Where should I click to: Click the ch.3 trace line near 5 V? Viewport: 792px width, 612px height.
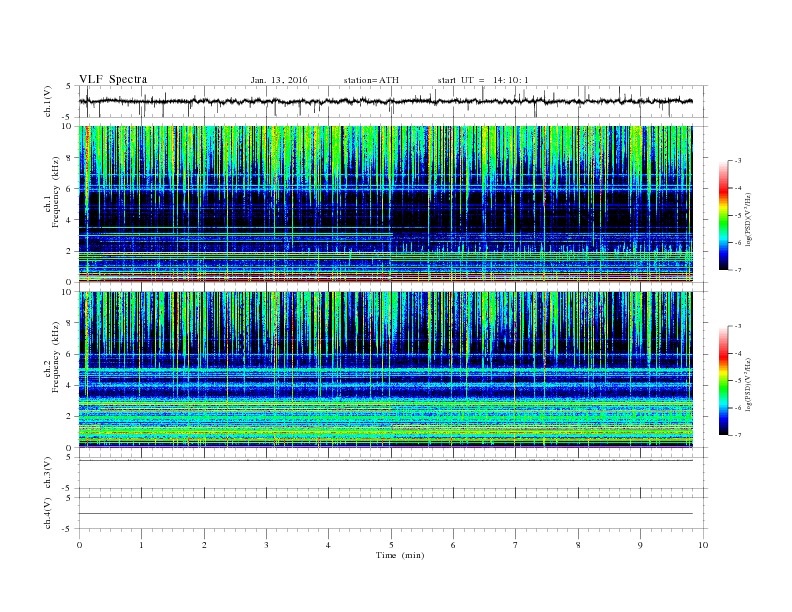[x=385, y=460]
